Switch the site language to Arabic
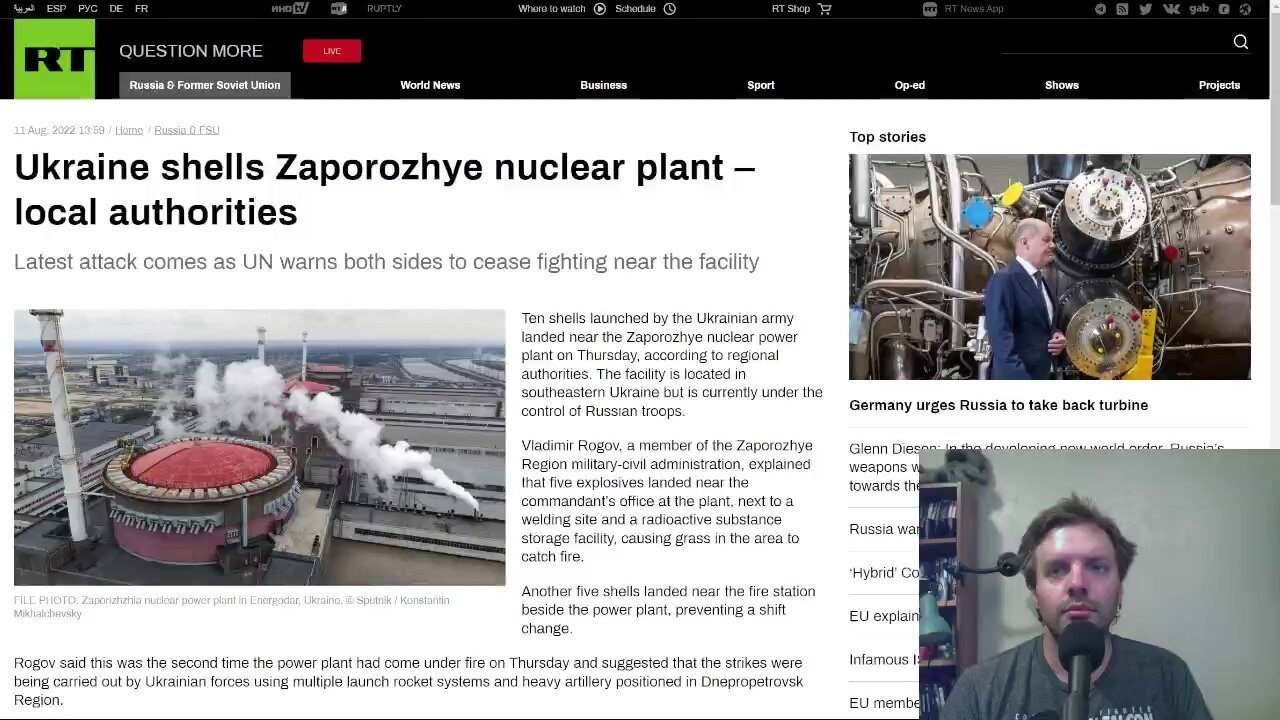This screenshot has width=1280, height=720. point(24,9)
